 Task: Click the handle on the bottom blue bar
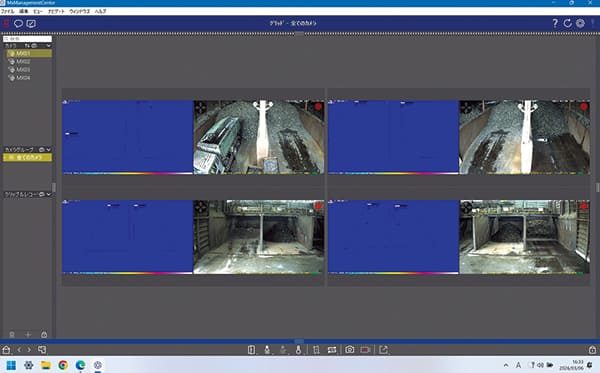pos(299,341)
